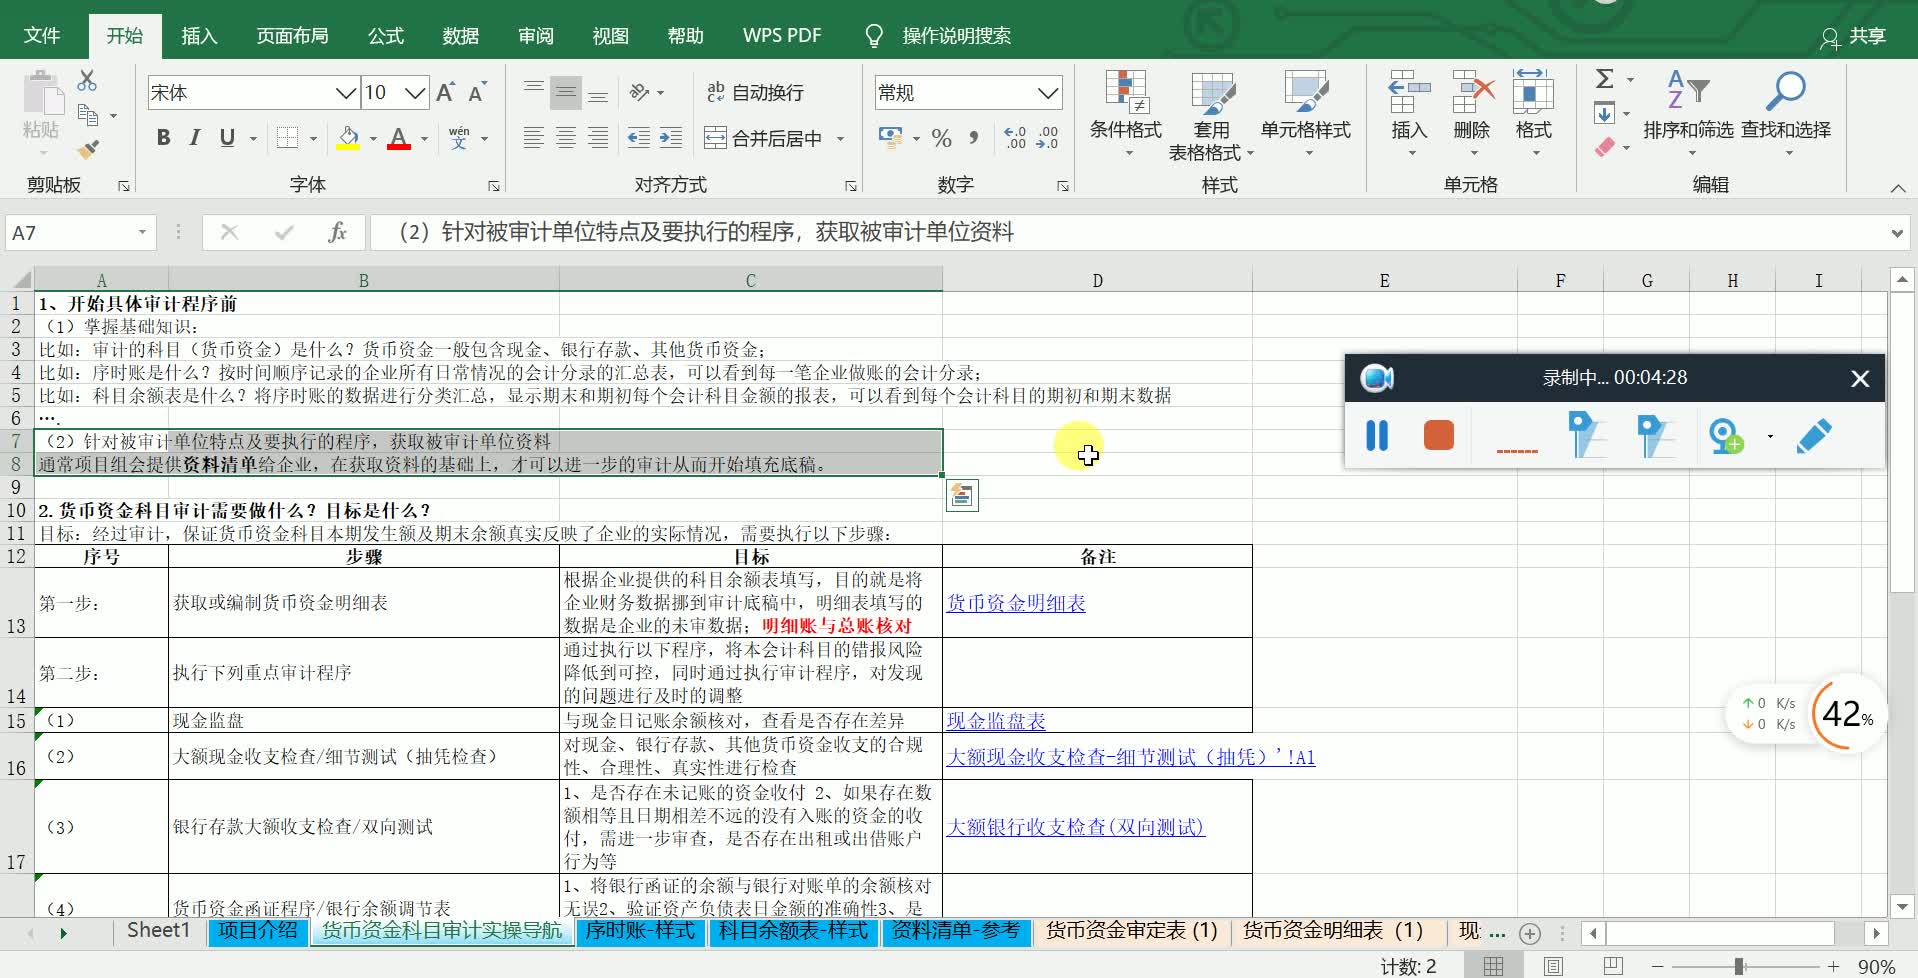Toggle middle vertical alignment
Screen dimensions: 1918x978
point(566,92)
